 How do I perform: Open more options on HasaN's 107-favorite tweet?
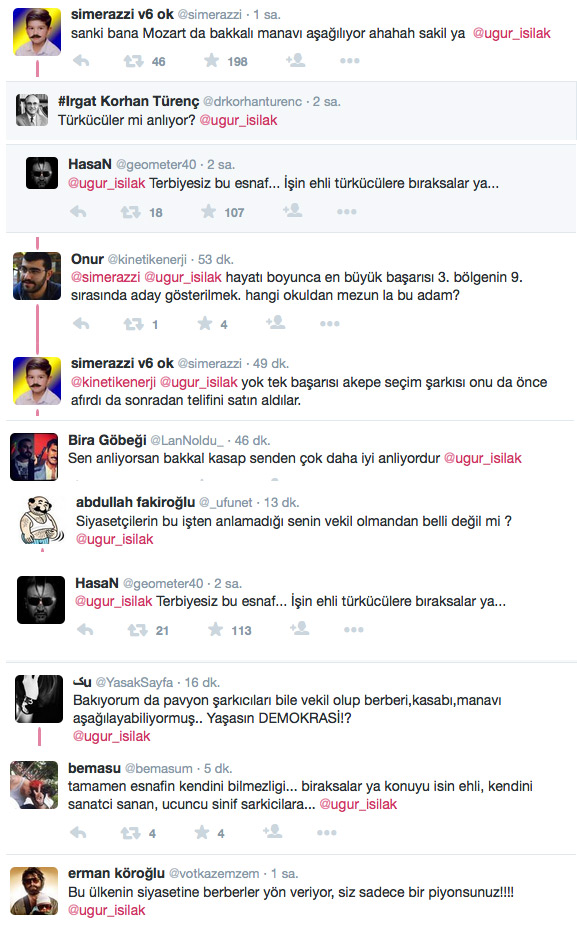(346, 212)
